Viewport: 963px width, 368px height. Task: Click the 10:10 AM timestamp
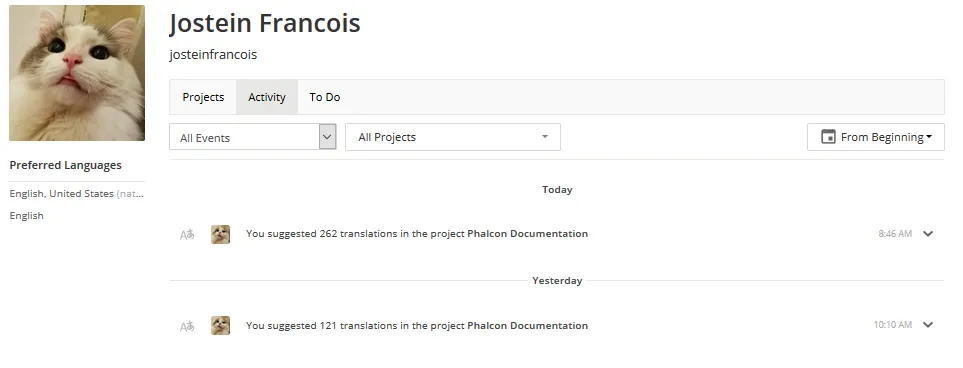(892, 324)
